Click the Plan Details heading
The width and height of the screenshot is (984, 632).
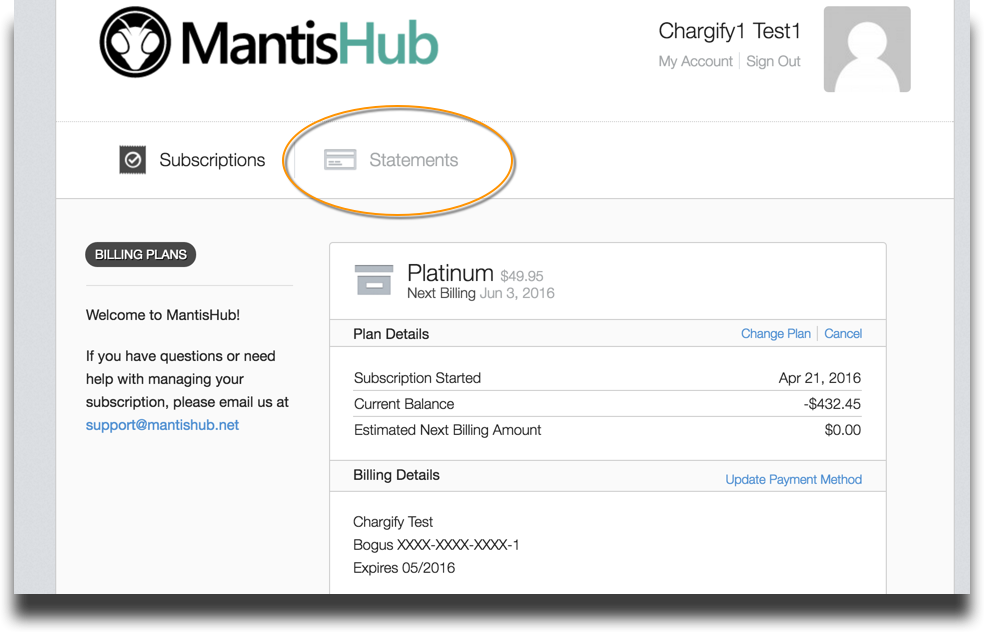391,334
